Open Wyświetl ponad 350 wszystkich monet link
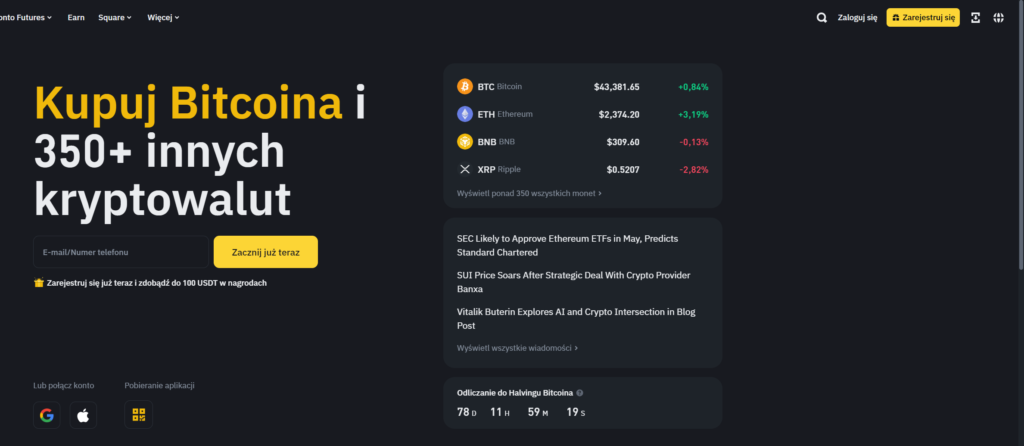This screenshot has width=1024, height=446. [529, 192]
